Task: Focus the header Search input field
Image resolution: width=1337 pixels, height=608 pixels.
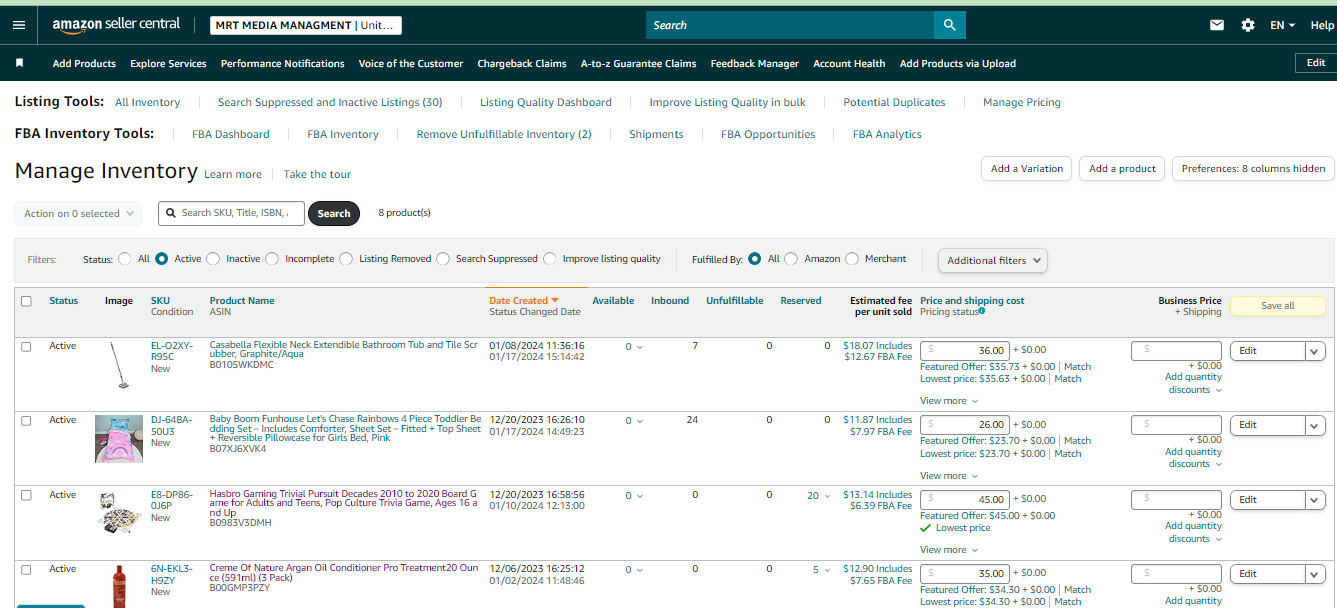Action: click(790, 25)
